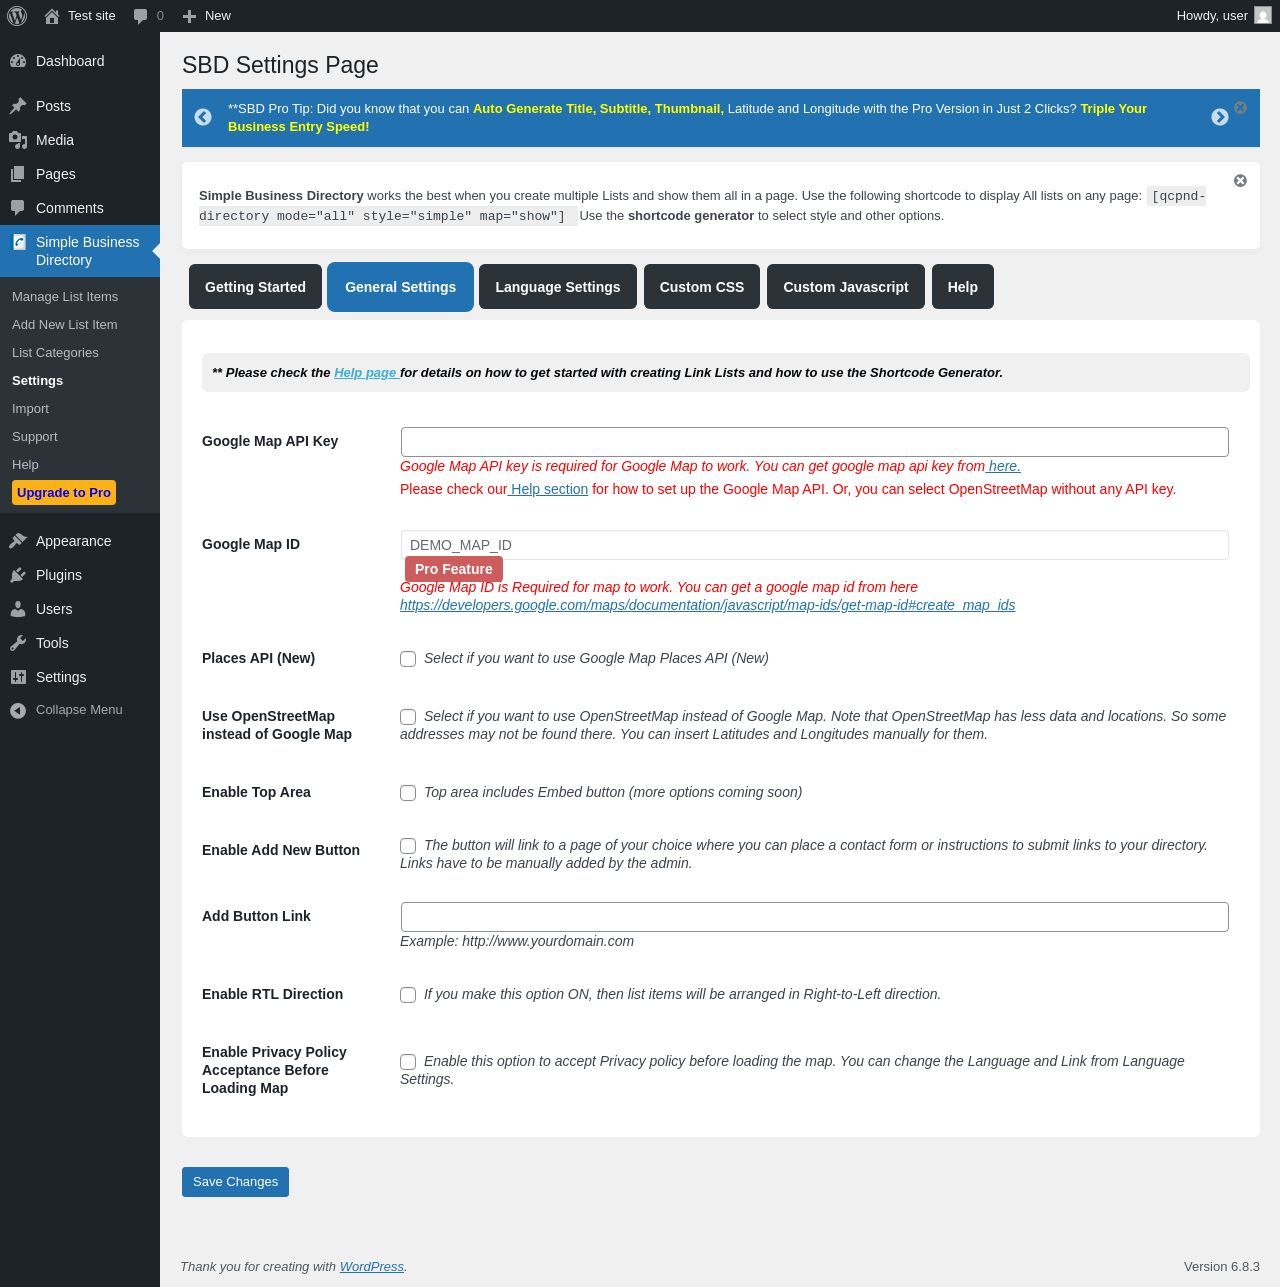Click the Users icon in sidebar
The width and height of the screenshot is (1280, 1287).
pos(18,609)
